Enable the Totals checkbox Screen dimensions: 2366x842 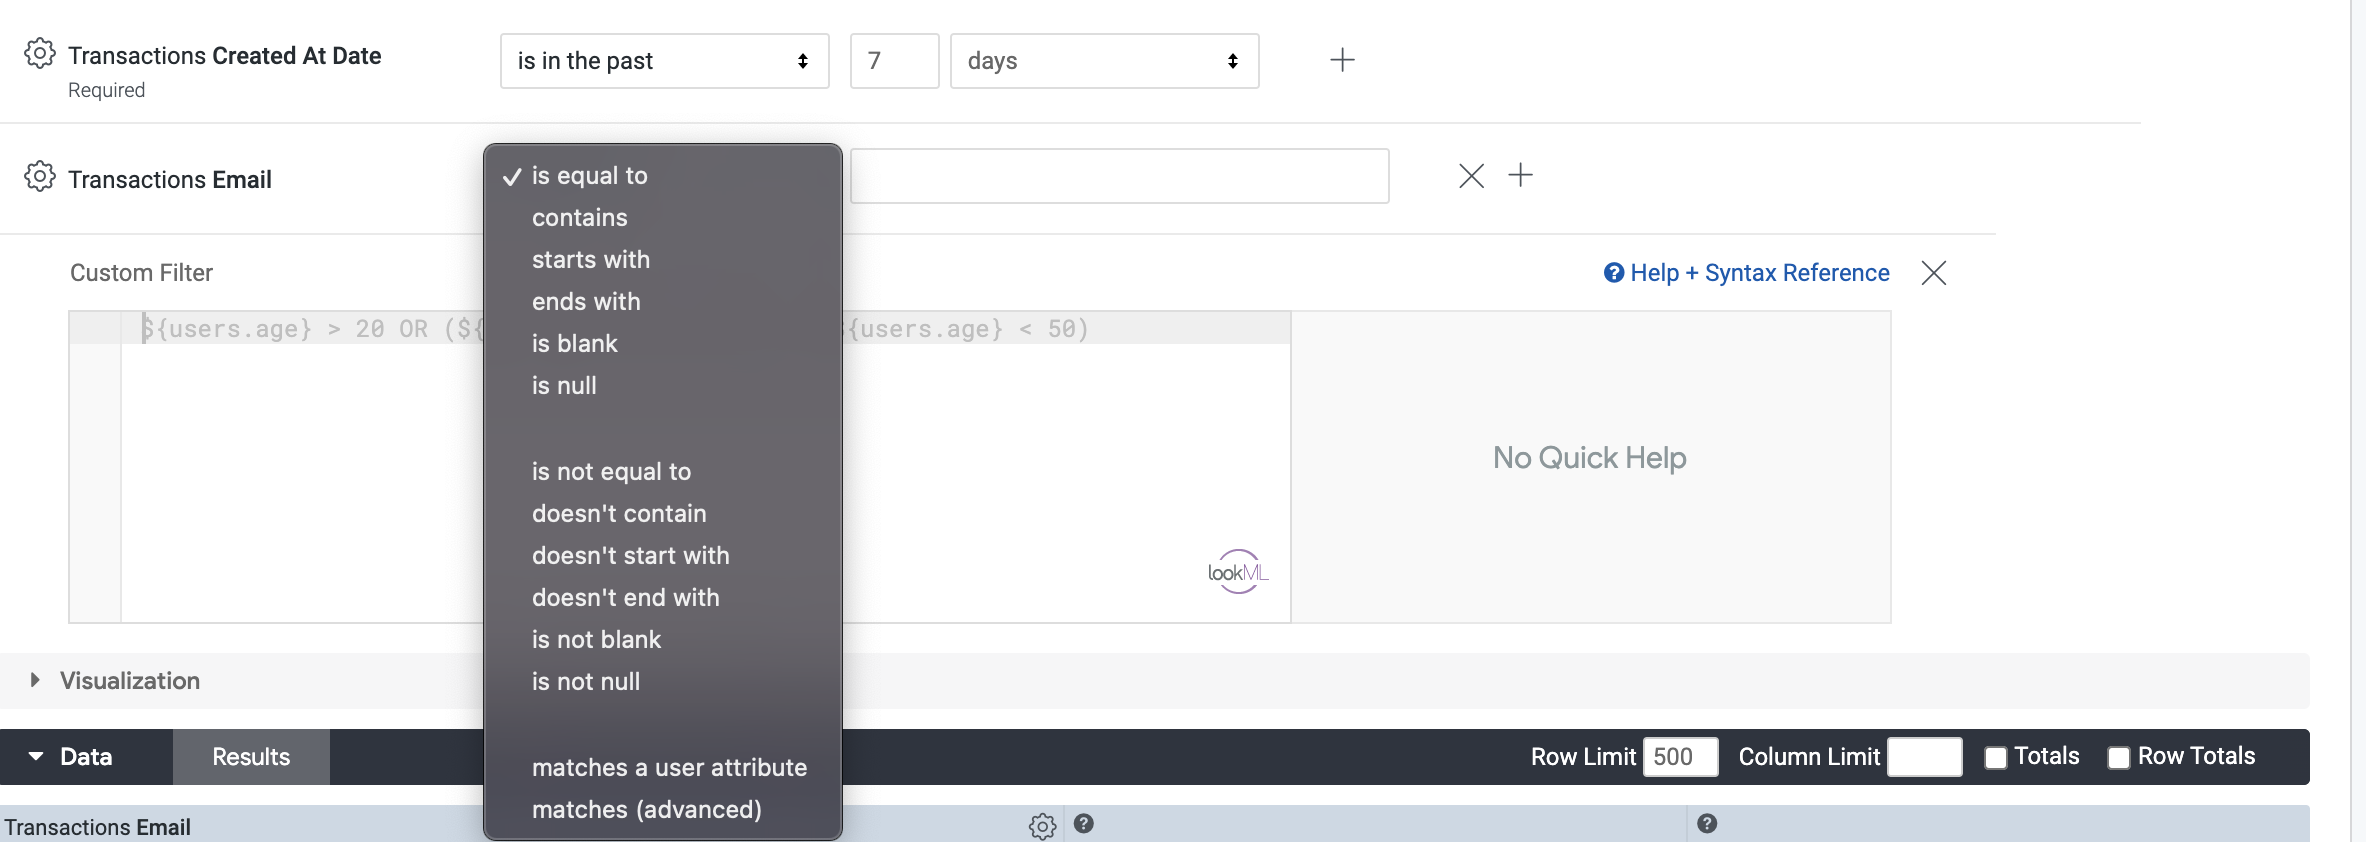click(1995, 758)
